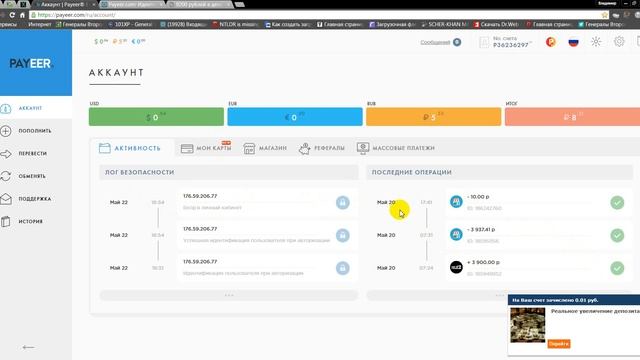
Task: Open Перевести in the sidebar
Action: click(x=33, y=153)
